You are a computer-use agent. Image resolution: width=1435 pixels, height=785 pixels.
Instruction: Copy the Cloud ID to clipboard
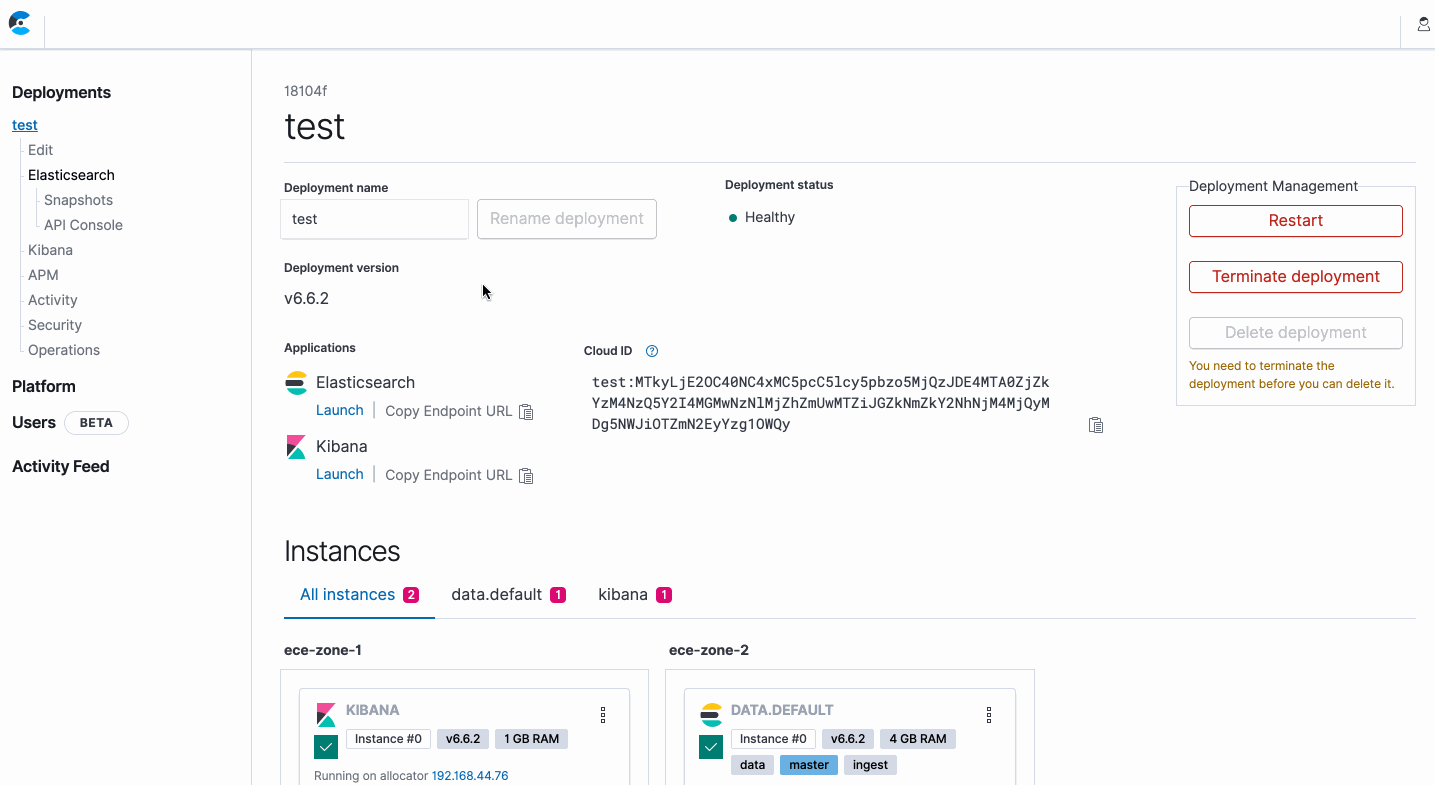[x=1096, y=425]
